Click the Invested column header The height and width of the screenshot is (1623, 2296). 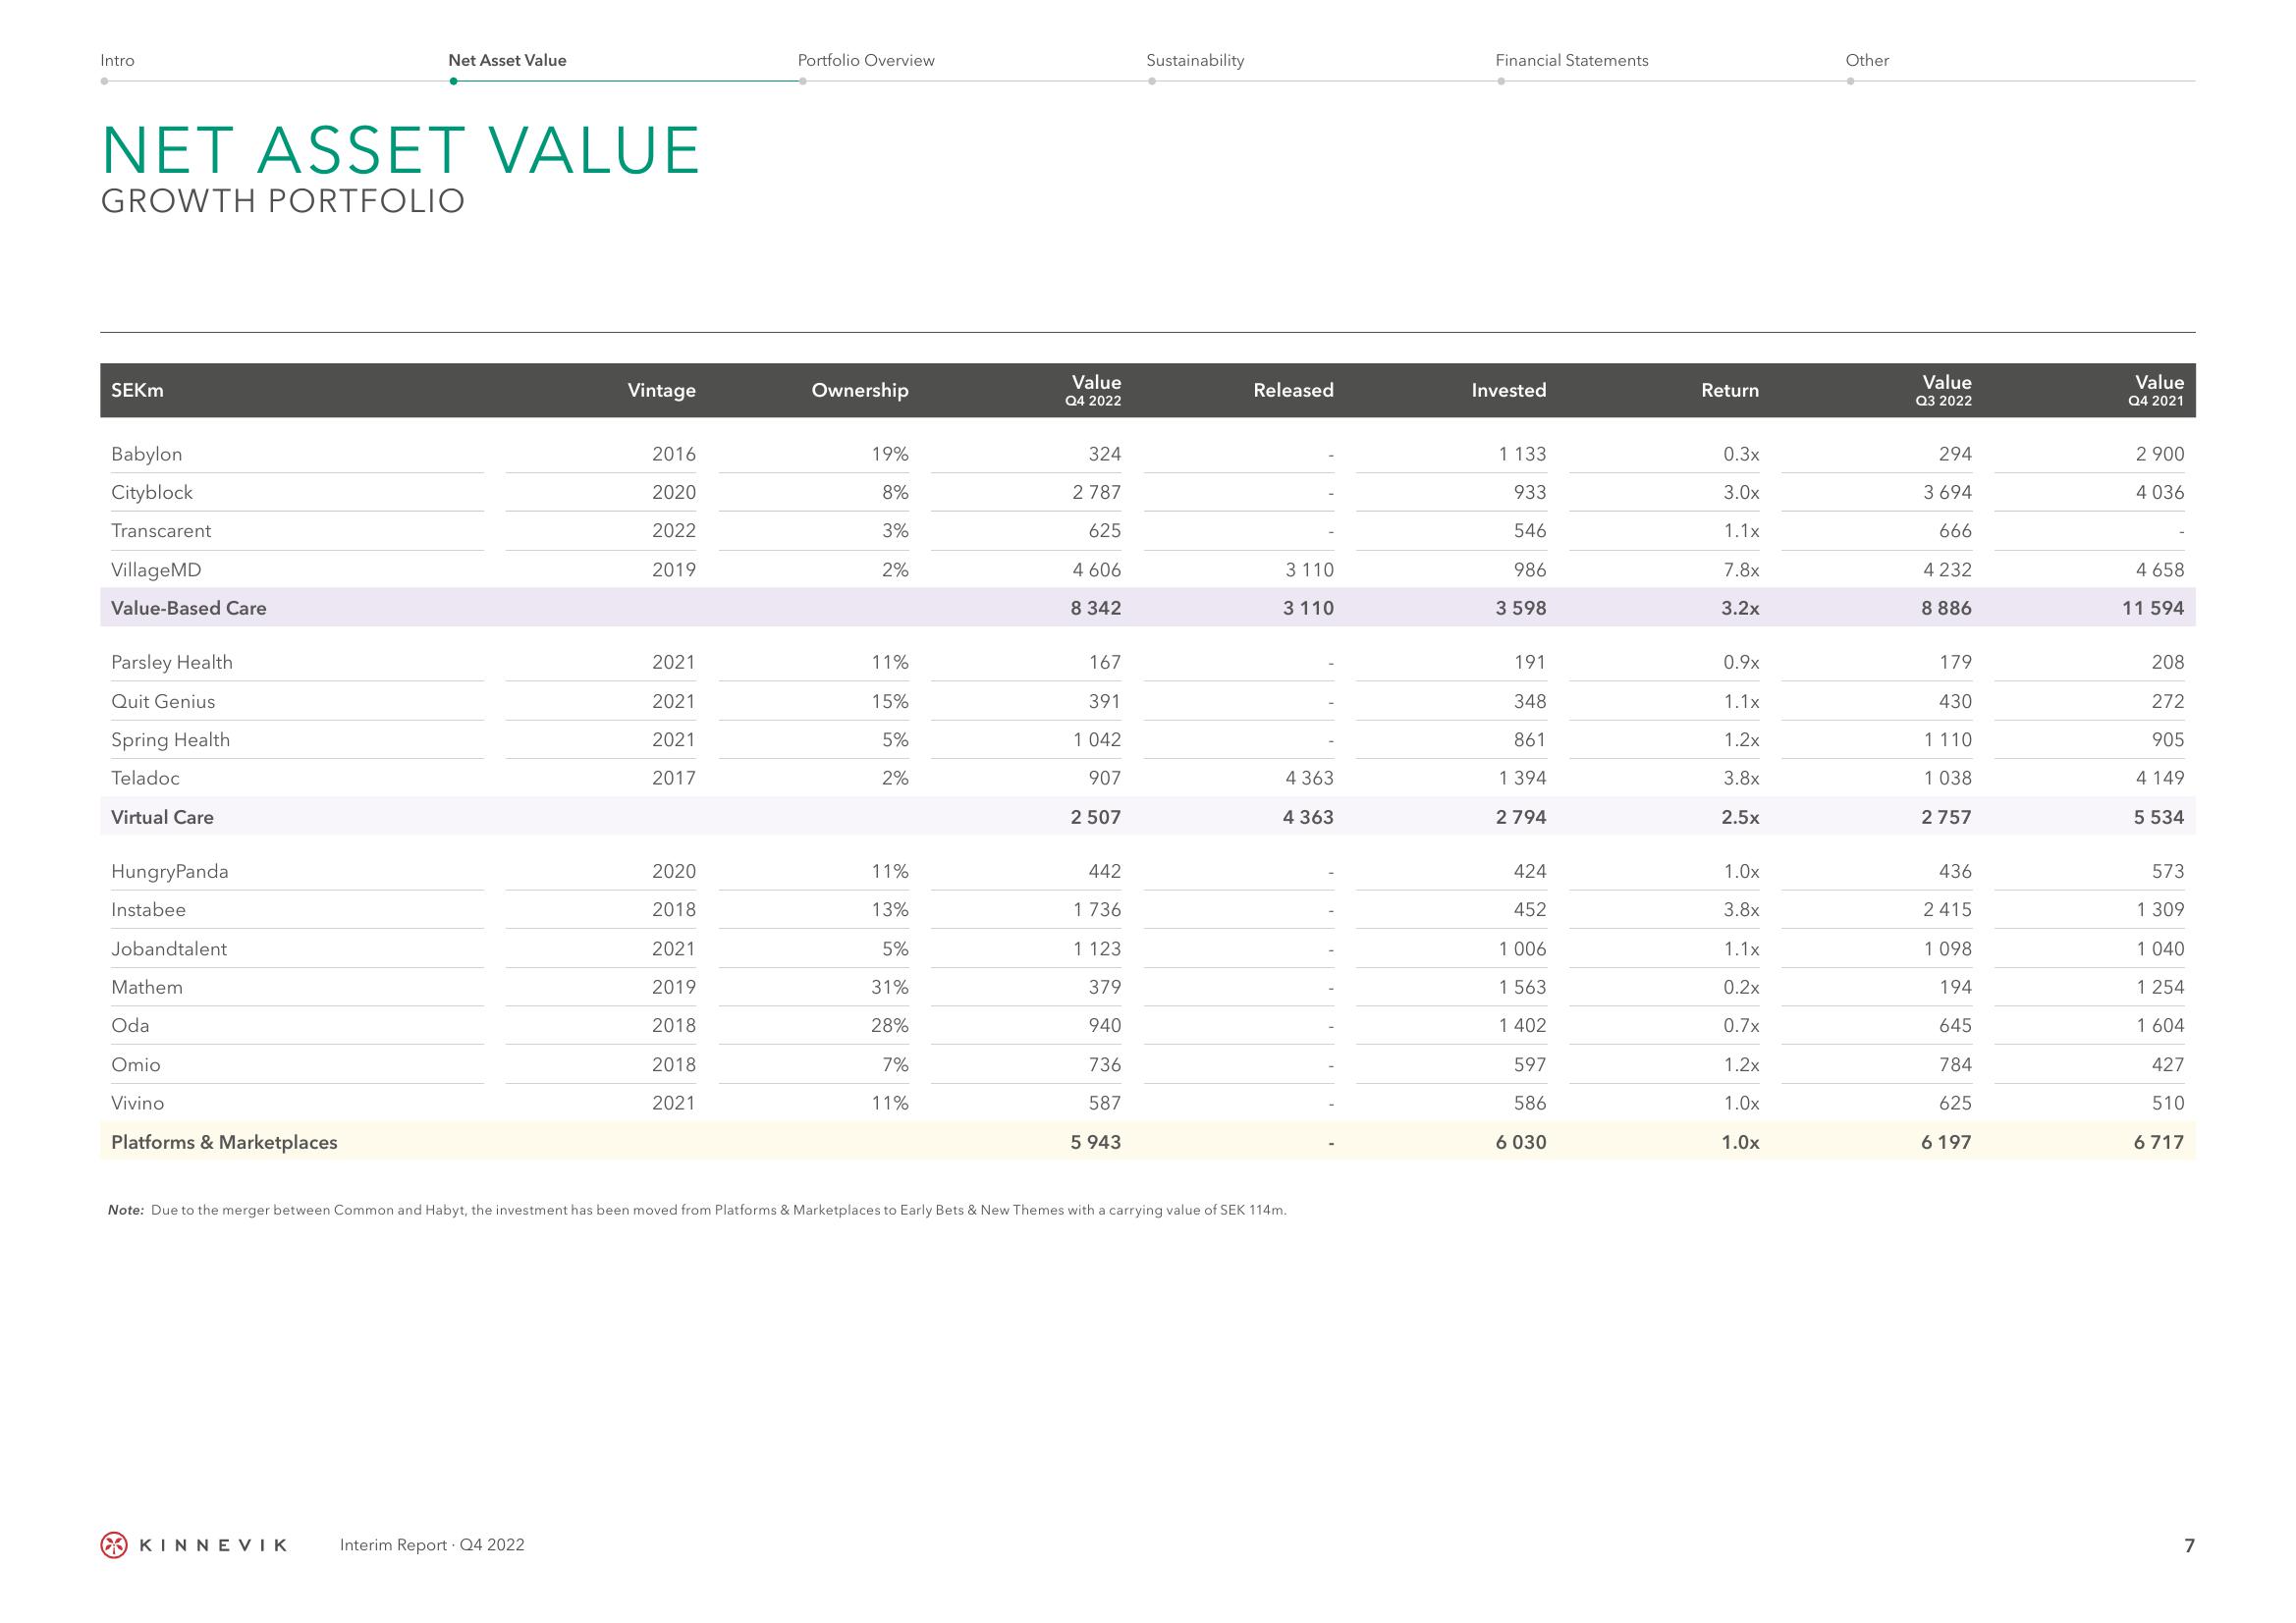click(x=1508, y=390)
